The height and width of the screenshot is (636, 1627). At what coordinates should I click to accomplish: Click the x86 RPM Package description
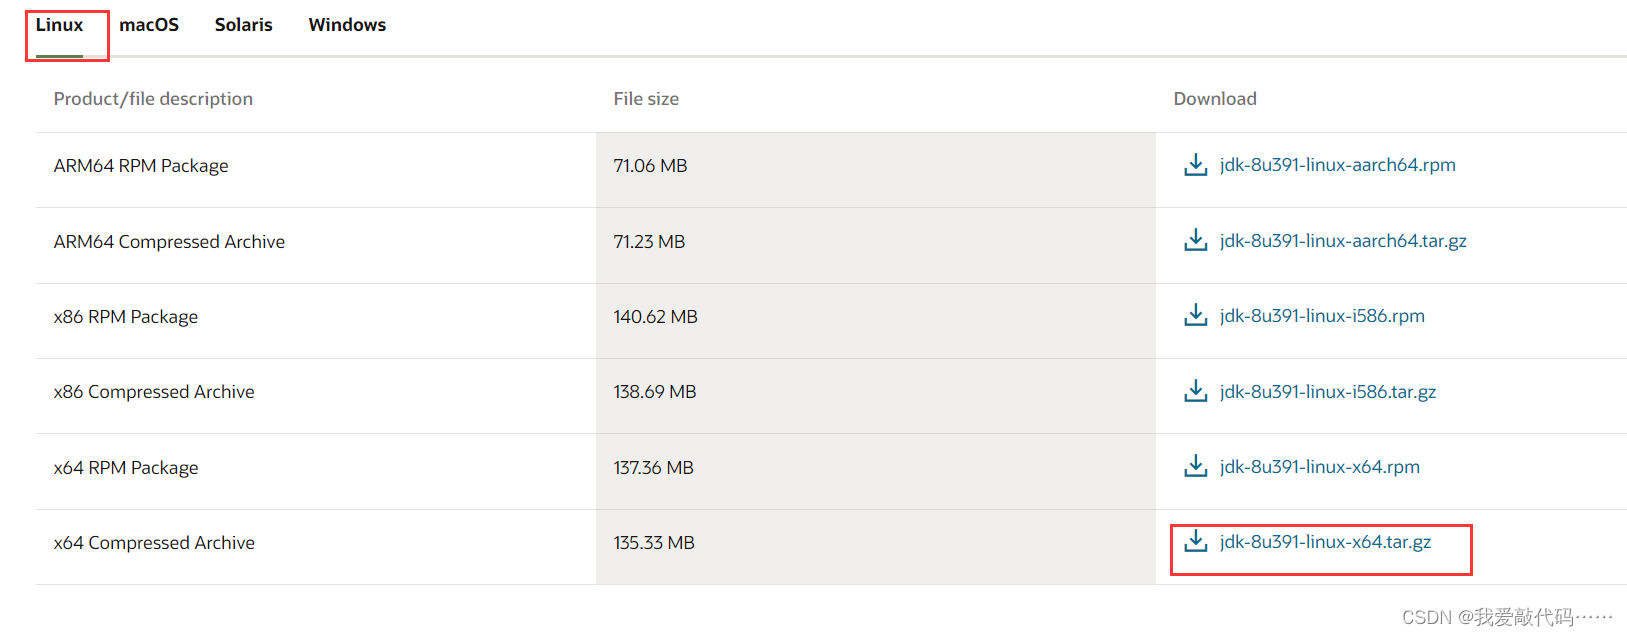coord(126,317)
